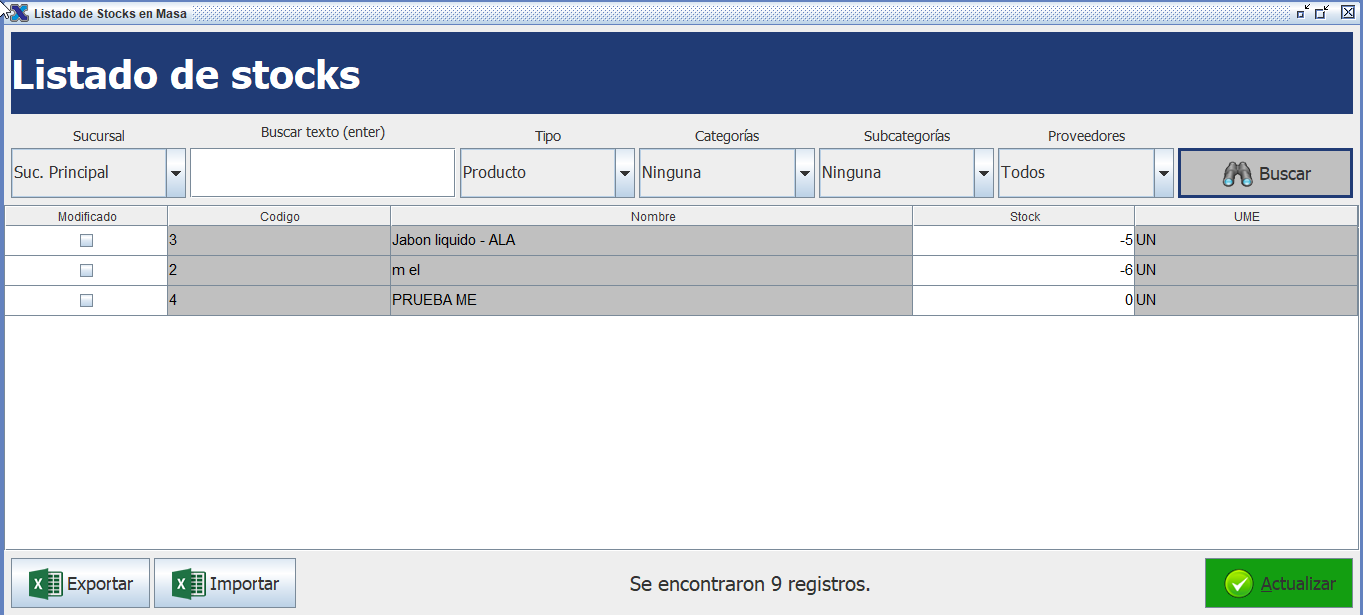The image size is (1363, 615).
Task: Click the green Actualizar button
Action: (x=1279, y=583)
